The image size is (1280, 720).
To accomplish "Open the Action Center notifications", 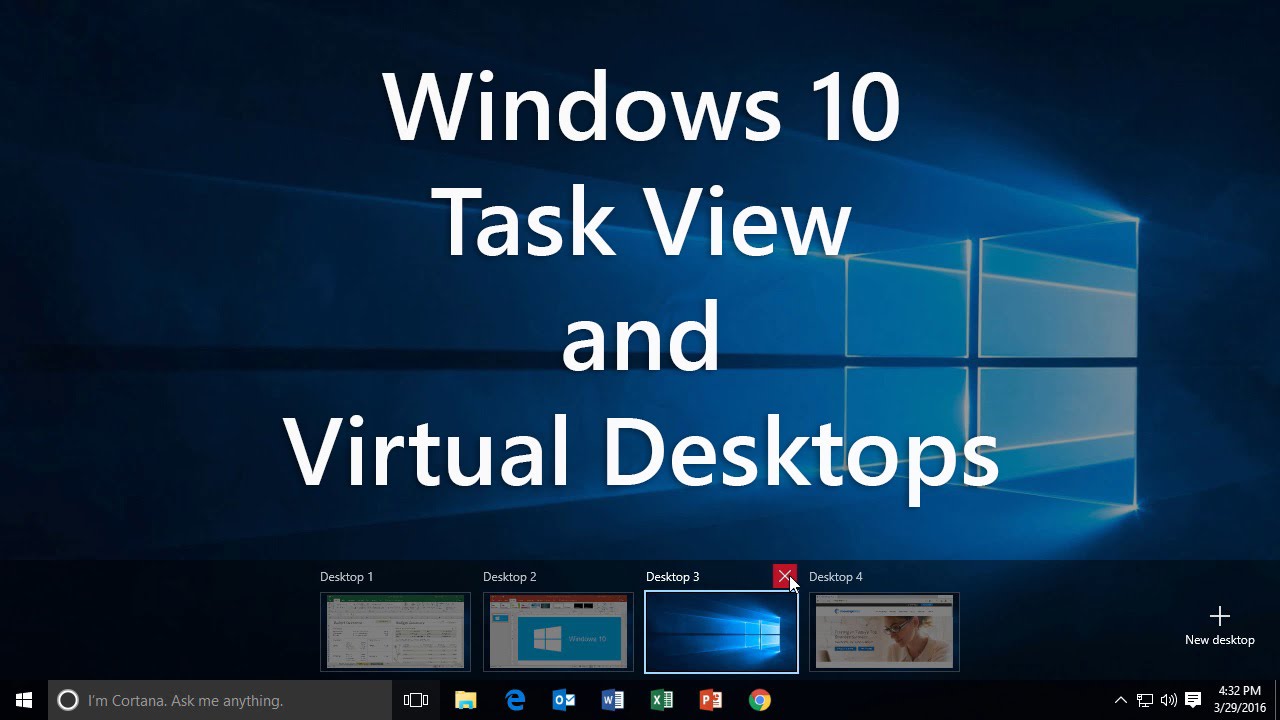I will pos(1192,700).
